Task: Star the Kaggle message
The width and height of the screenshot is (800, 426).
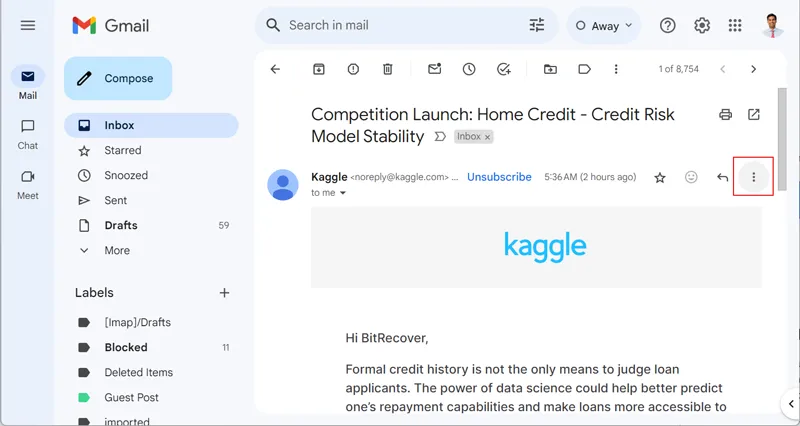Action: 660,178
